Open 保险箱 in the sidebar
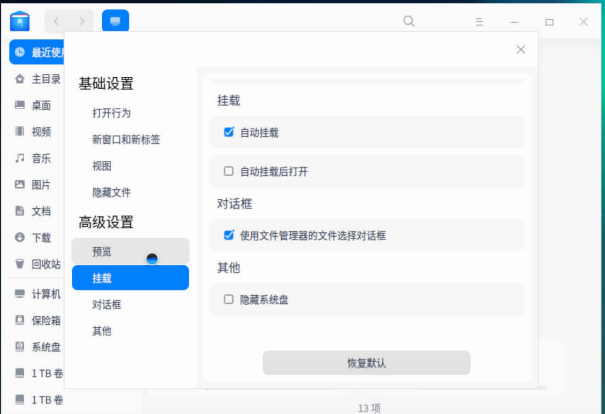This screenshot has height=414, width=605. tap(46, 320)
